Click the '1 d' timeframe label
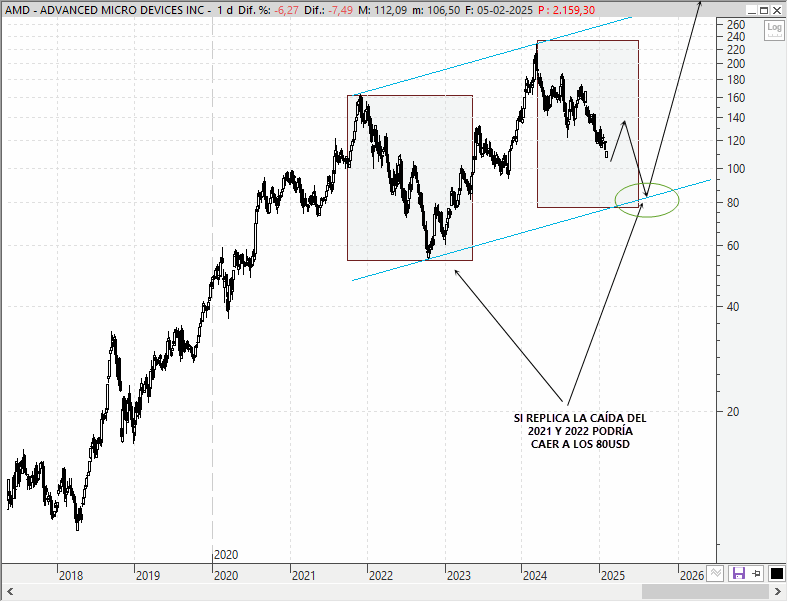Screen dimensions: 788x602 point(225,10)
